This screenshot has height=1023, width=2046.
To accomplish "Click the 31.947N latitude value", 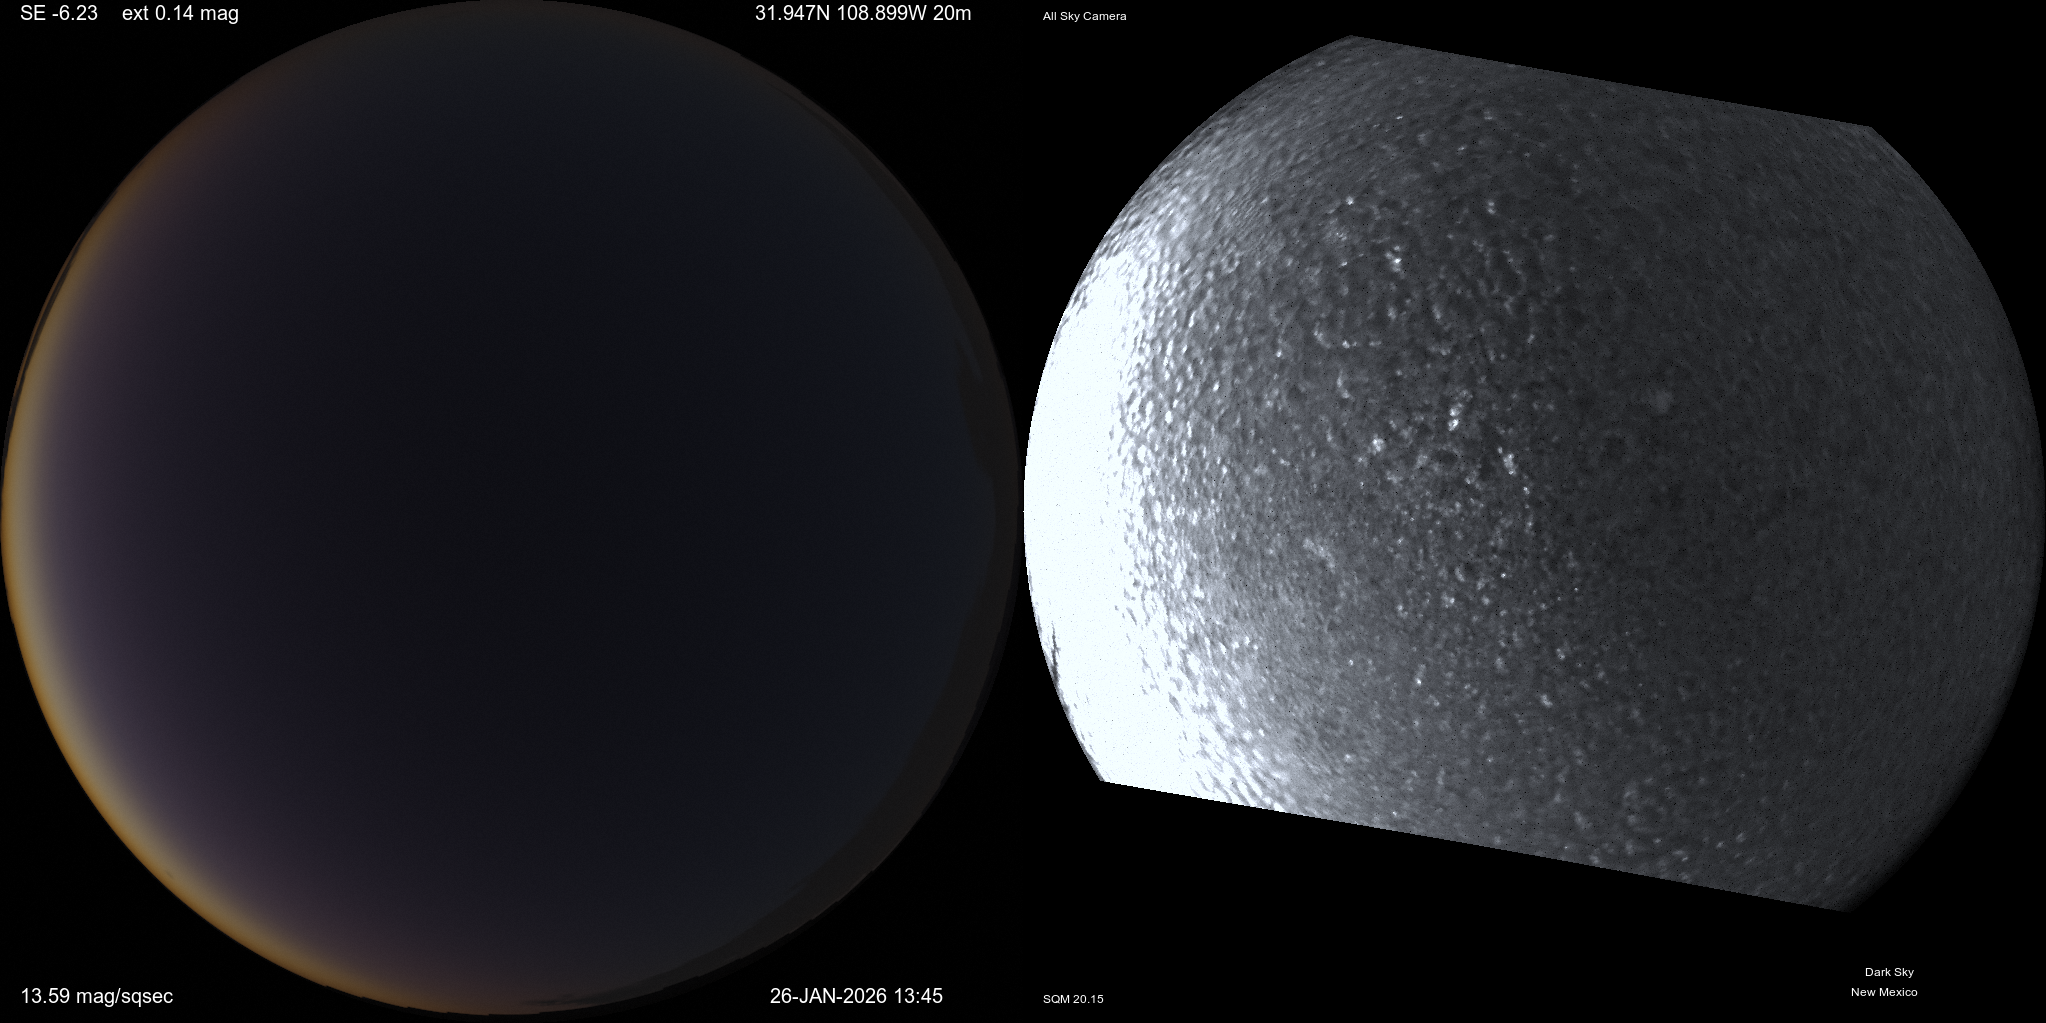I will [796, 14].
